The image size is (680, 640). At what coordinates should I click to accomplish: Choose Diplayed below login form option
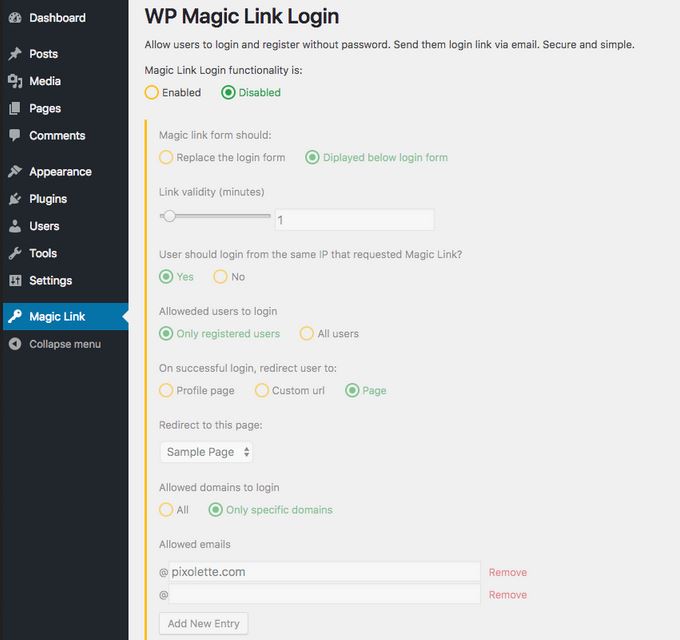pyautogui.click(x=312, y=157)
